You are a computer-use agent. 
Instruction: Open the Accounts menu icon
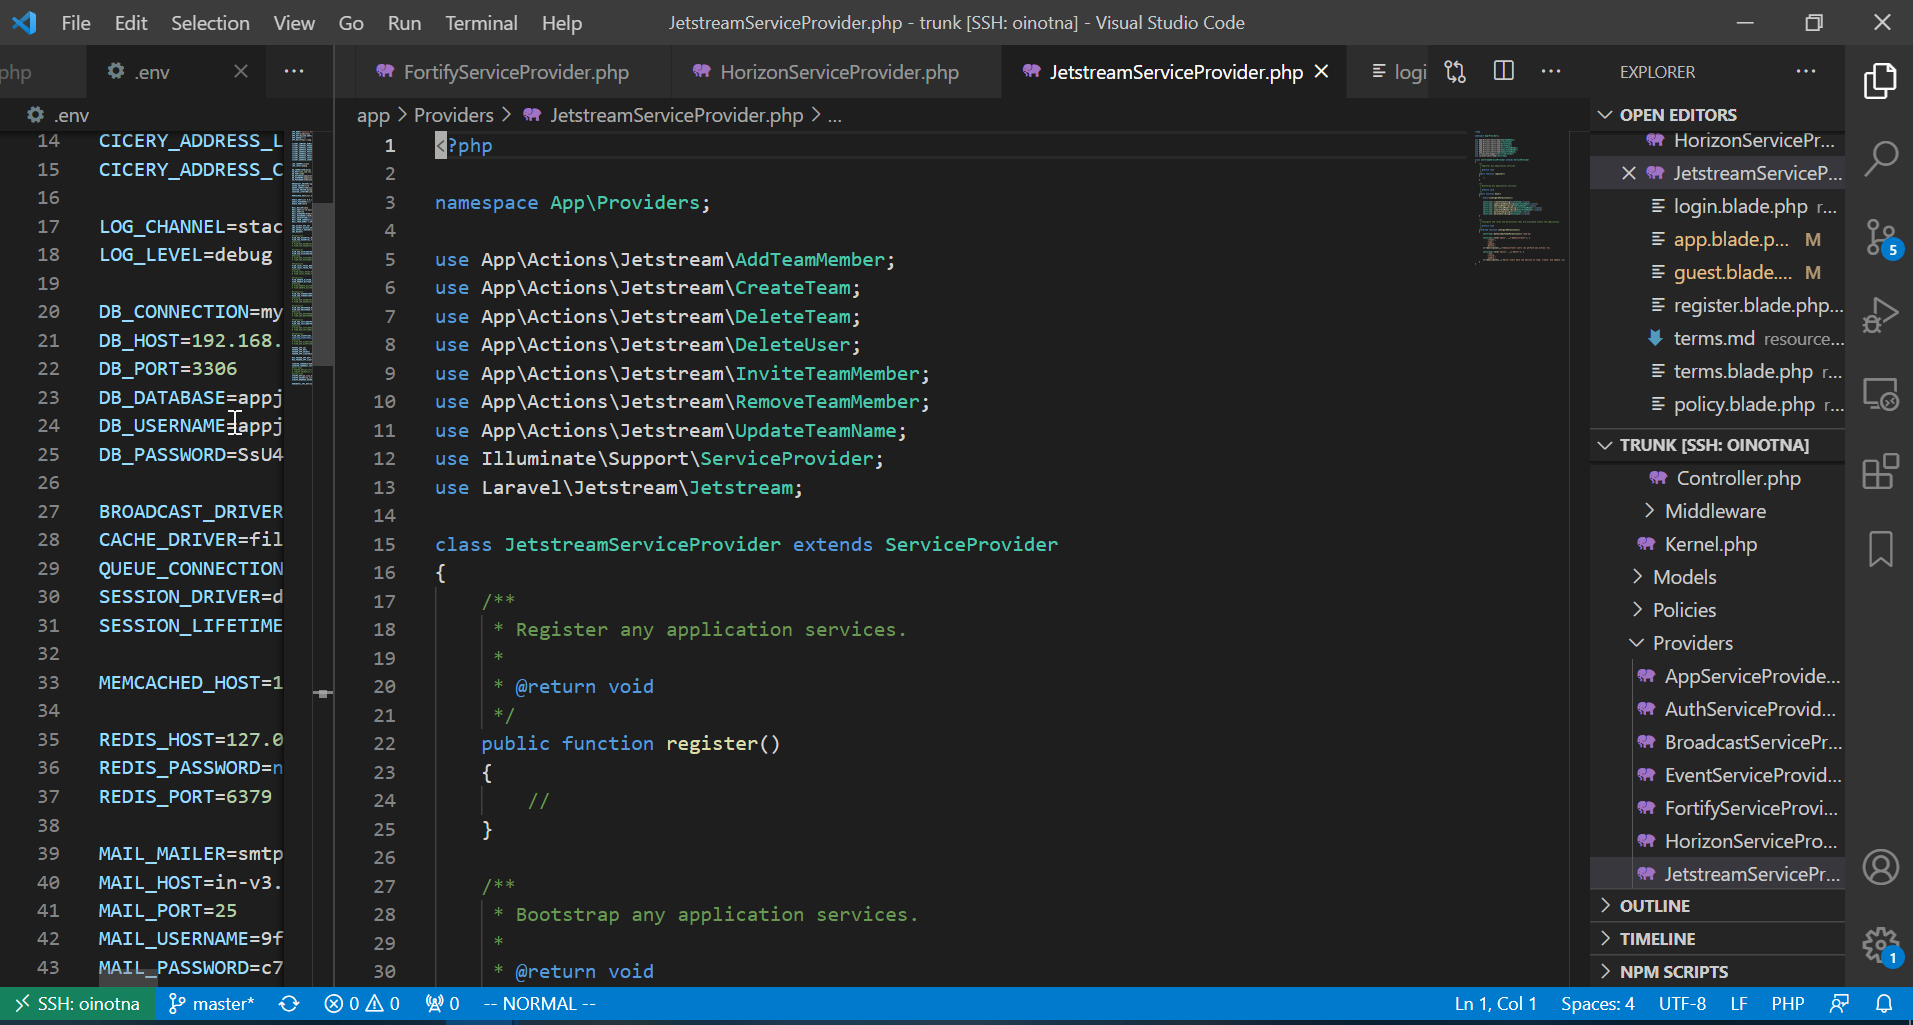click(1880, 867)
